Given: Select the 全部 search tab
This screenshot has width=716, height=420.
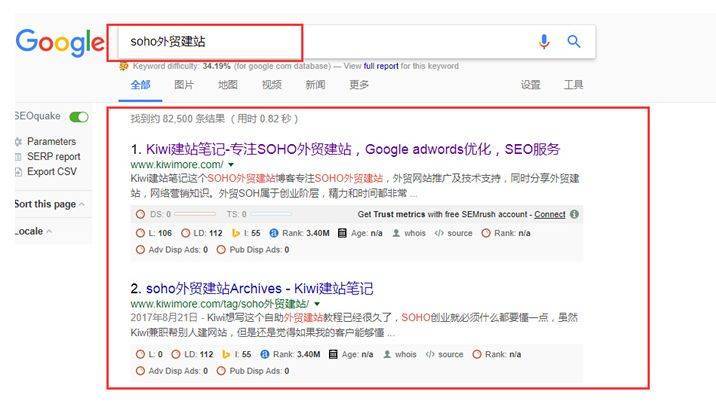Looking at the screenshot, I should tap(140, 85).
